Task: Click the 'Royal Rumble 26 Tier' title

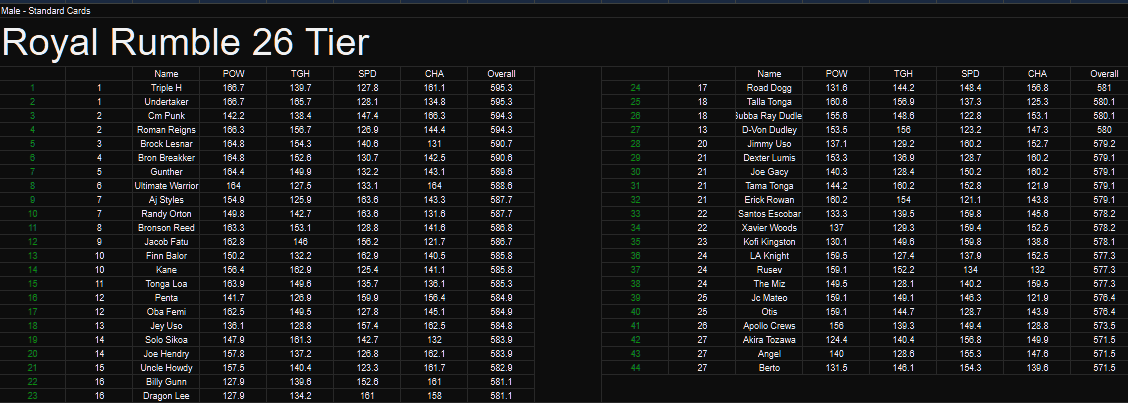Action: [186, 42]
